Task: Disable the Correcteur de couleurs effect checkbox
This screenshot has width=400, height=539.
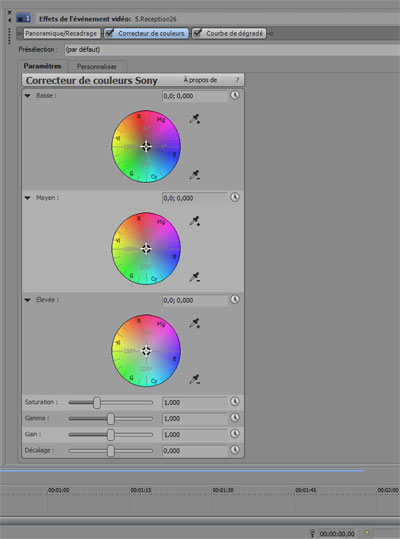Action: (x=110, y=33)
